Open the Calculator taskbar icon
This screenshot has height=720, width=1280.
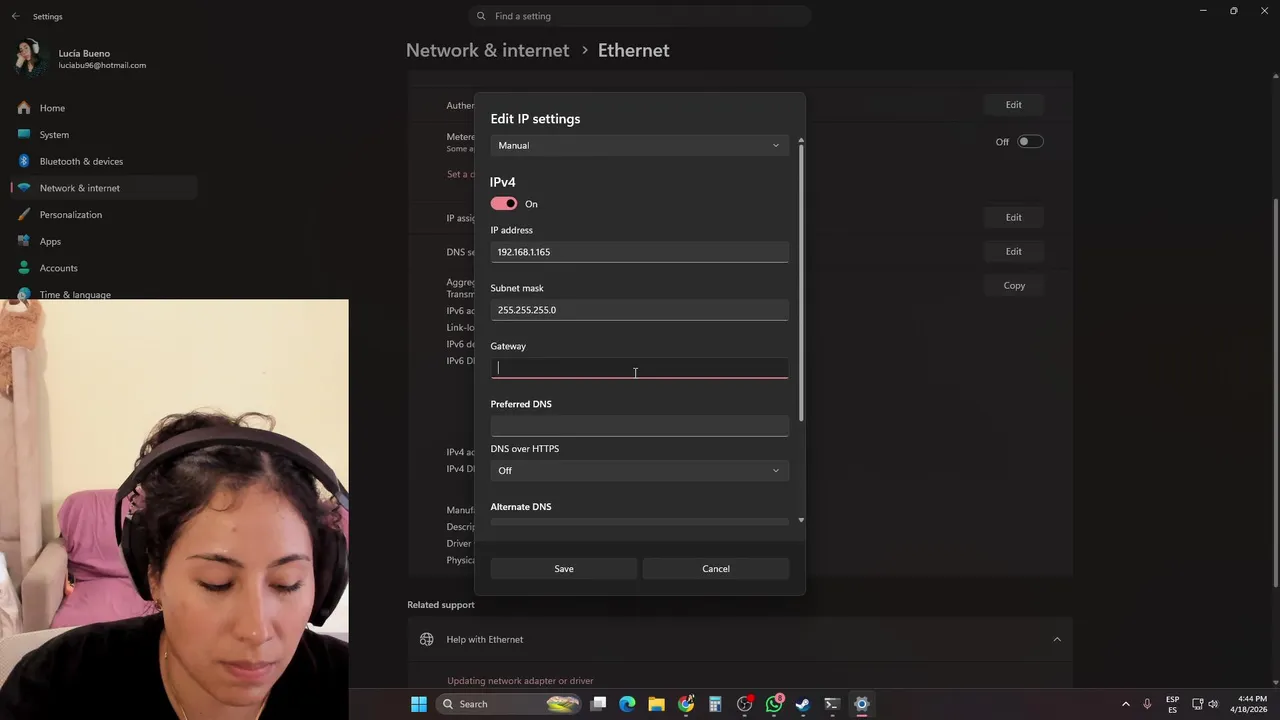(715, 704)
